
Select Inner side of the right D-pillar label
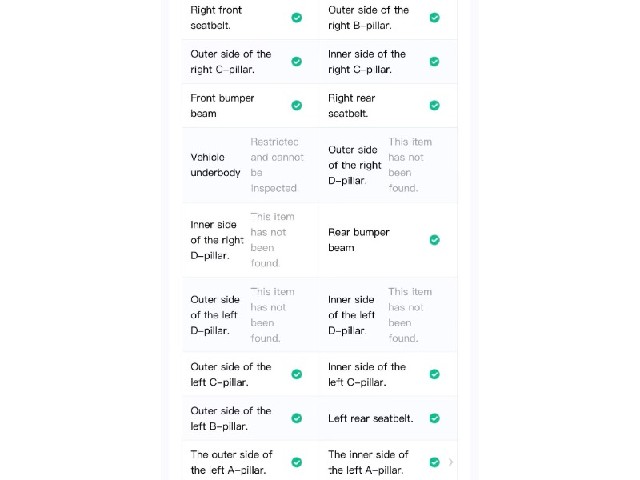[217, 240]
